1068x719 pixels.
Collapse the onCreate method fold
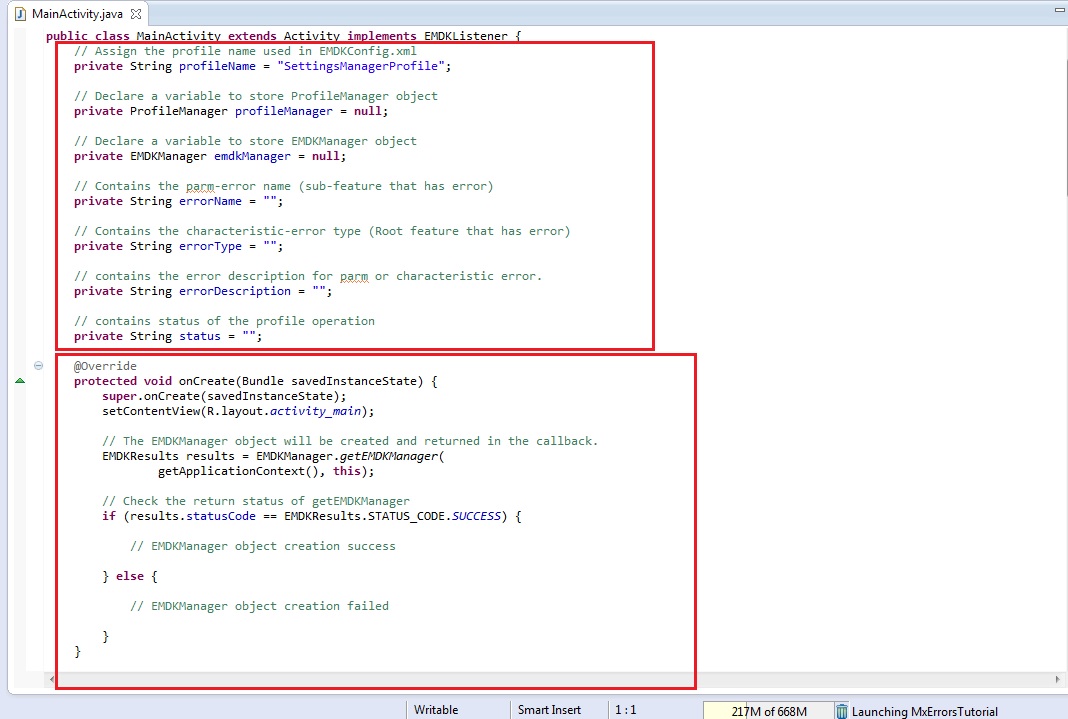coord(38,366)
